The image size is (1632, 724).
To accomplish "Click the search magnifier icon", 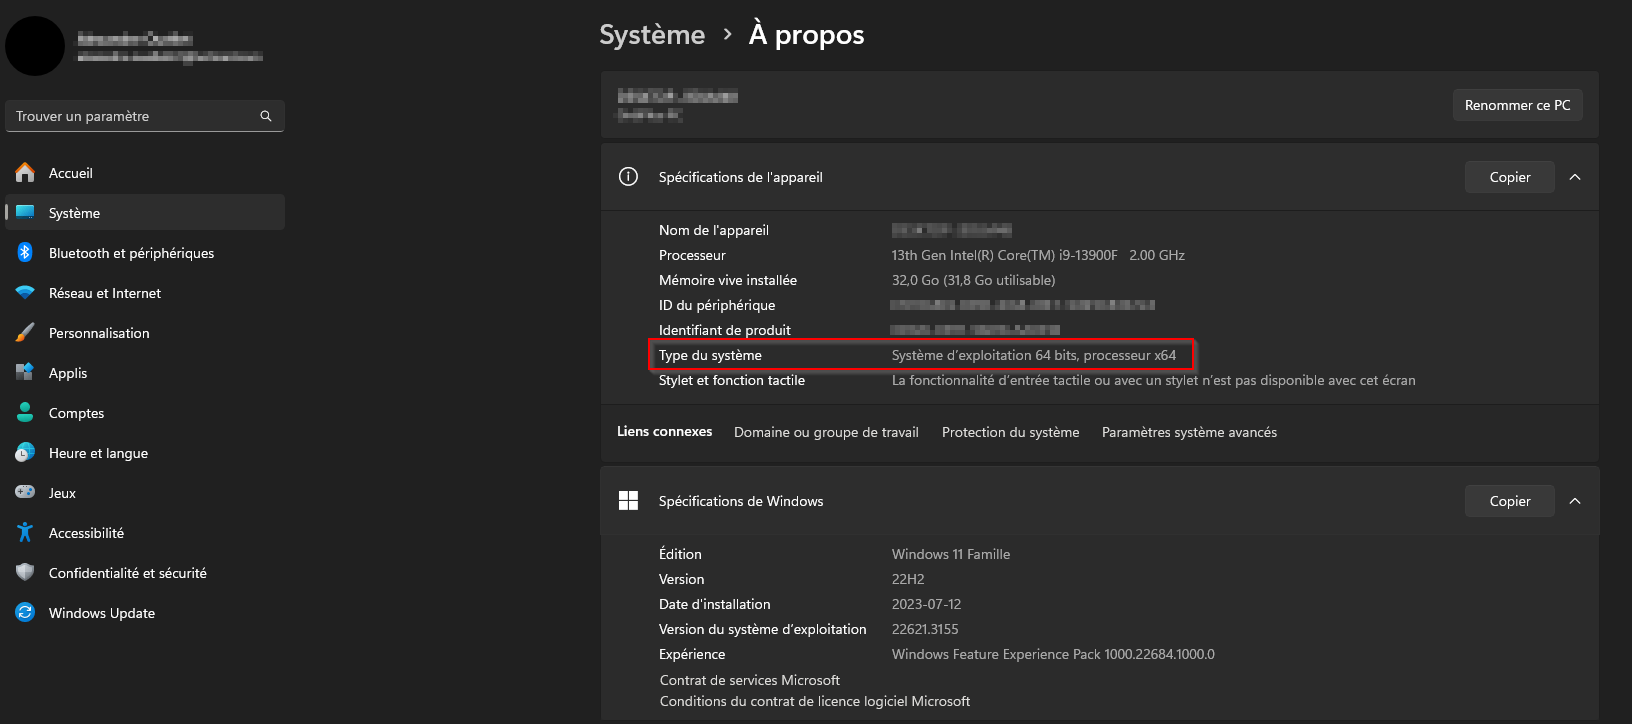I will [x=266, y=116].
